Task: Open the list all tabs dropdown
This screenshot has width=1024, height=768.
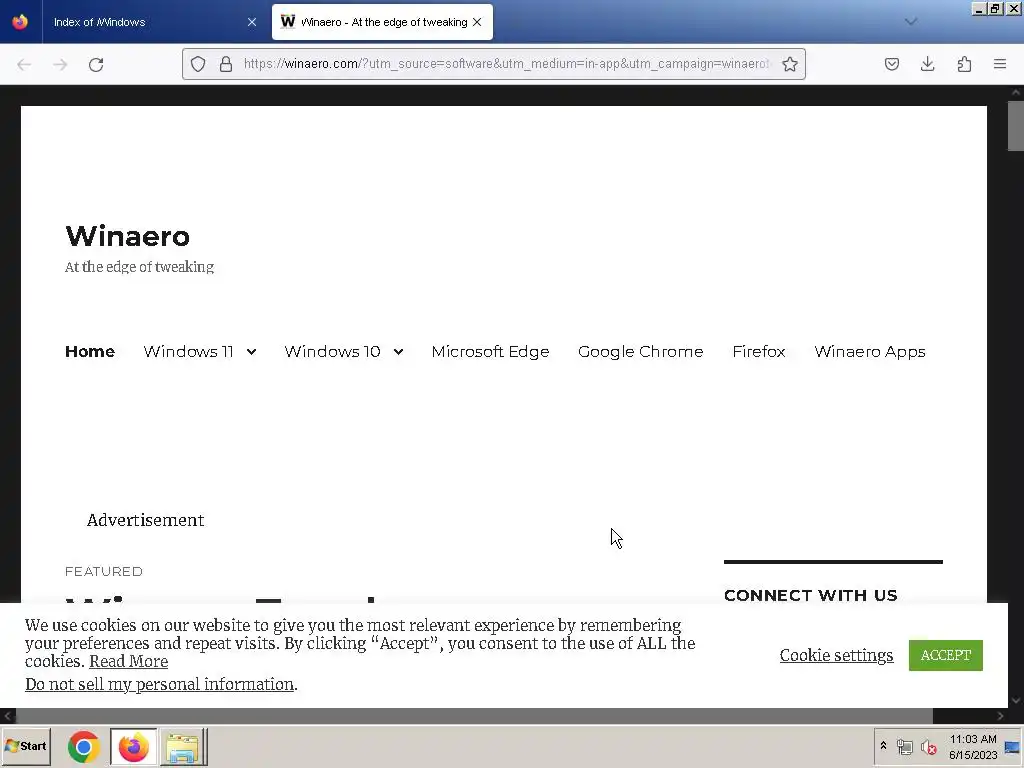Action: tap(910, 22)
